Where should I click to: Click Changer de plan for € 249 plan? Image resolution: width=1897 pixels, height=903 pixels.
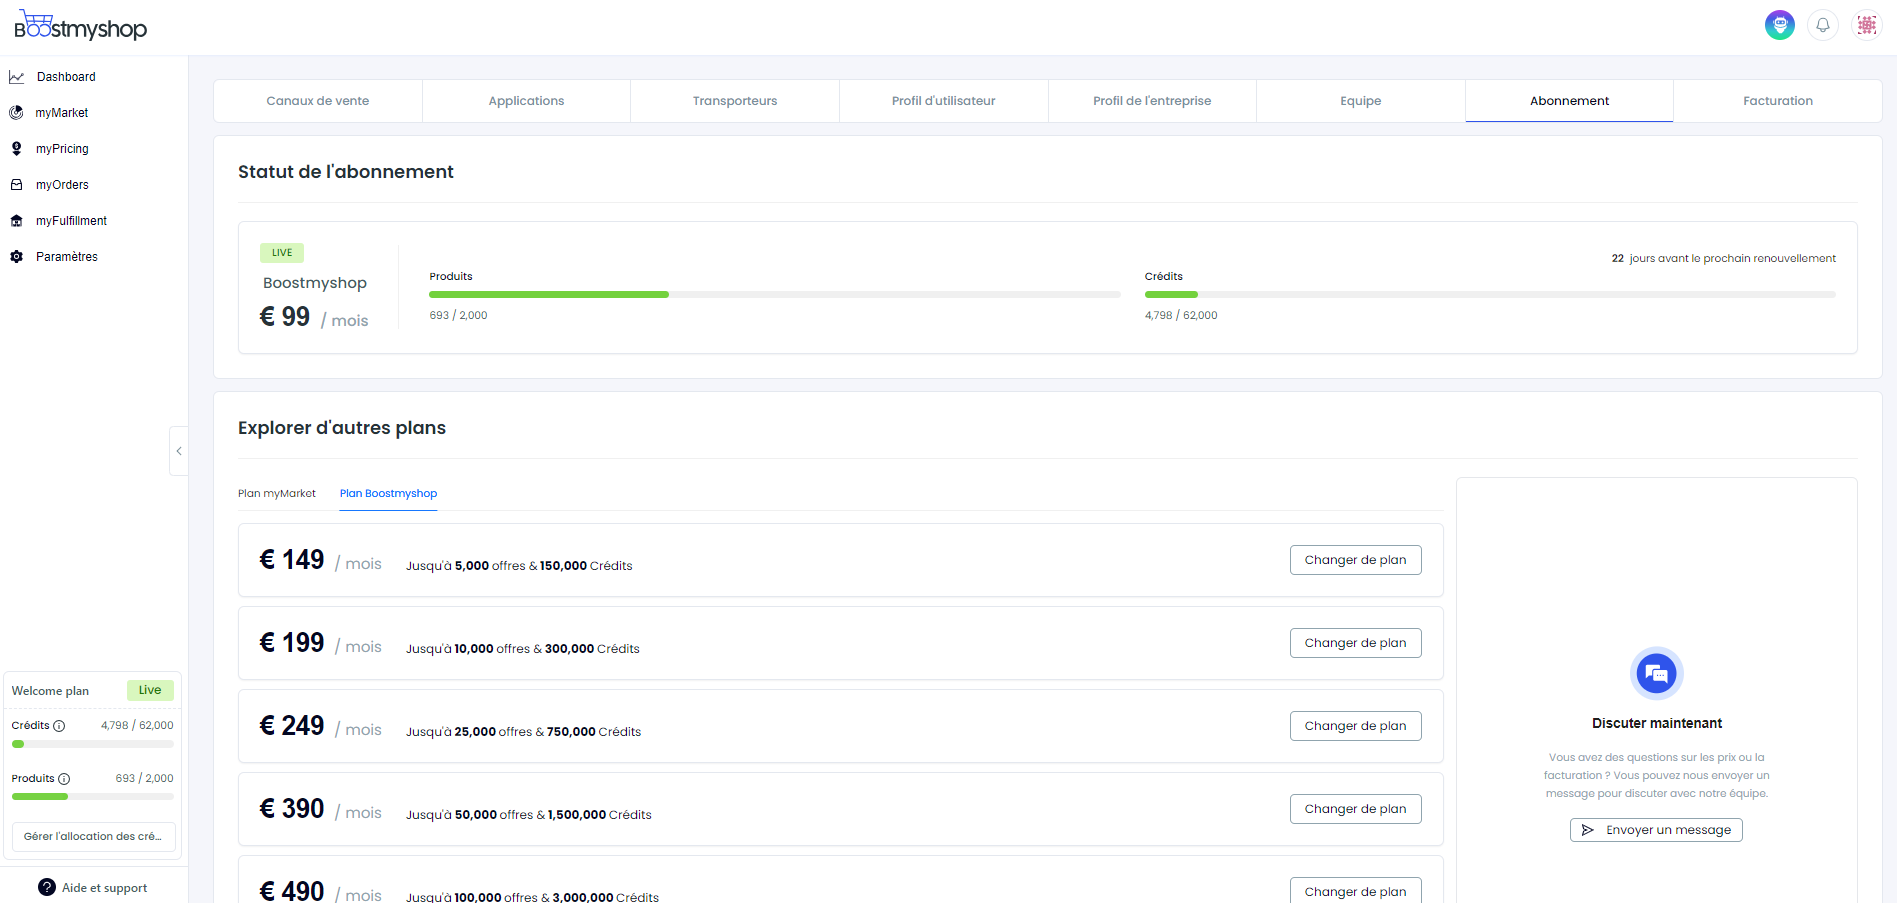[1355, 726]
